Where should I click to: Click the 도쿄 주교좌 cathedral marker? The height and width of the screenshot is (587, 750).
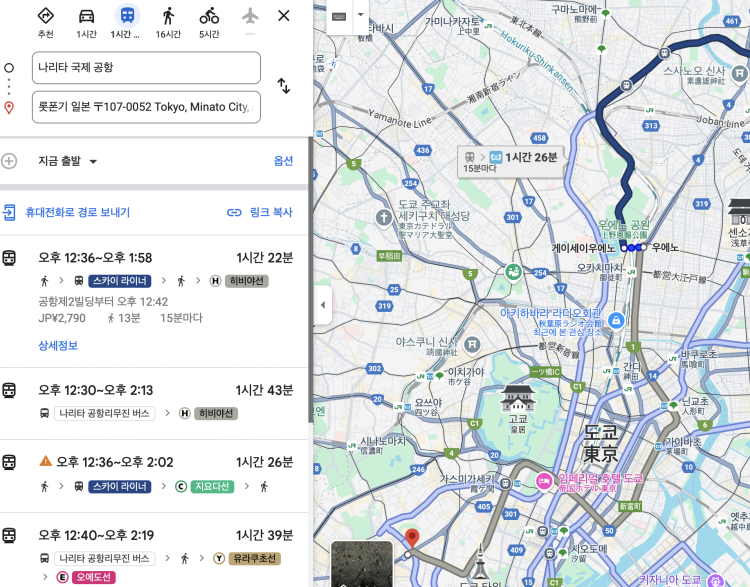tap(384, 218)
